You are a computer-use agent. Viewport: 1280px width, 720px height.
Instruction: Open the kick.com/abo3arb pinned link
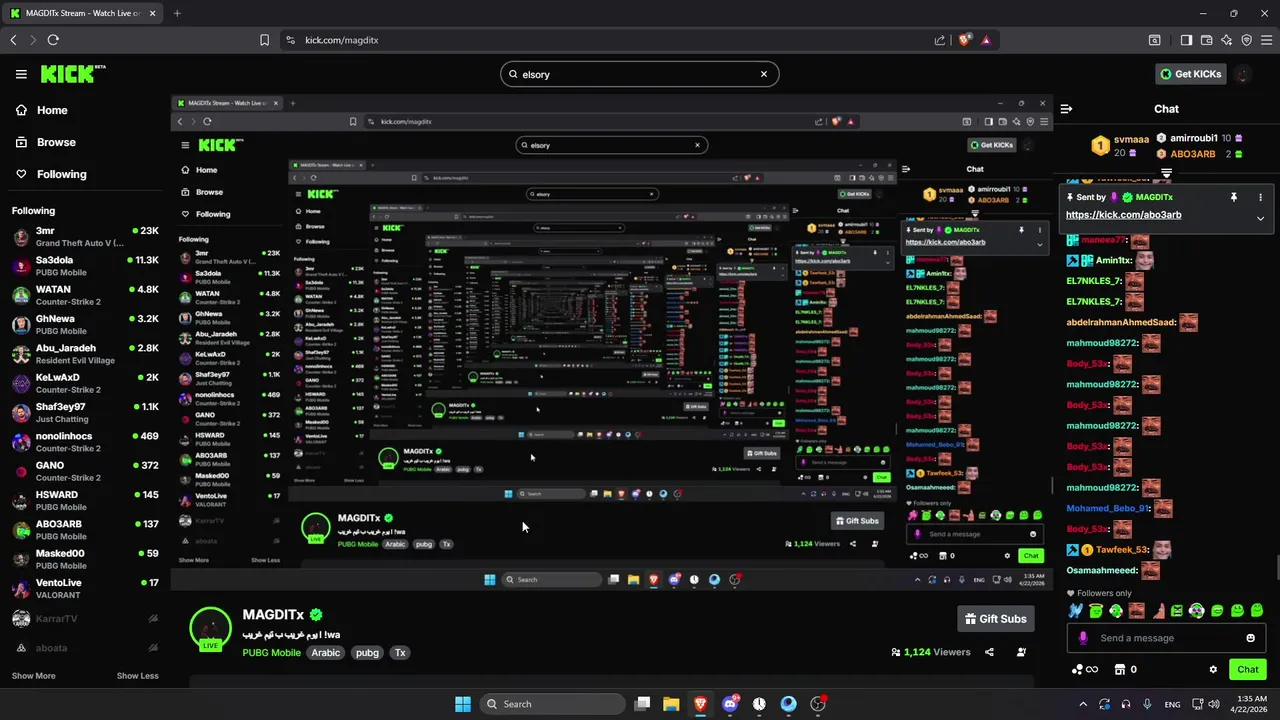click(x=1123, y=215)
